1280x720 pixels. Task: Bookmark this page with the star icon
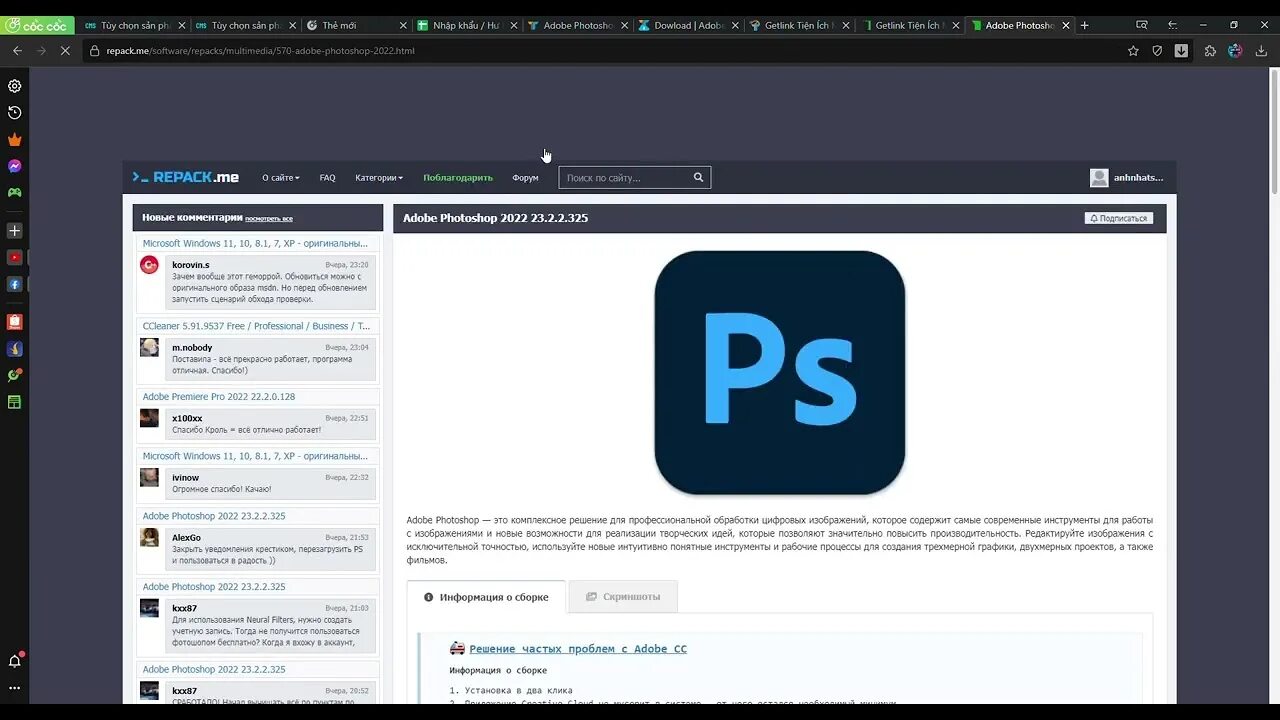tap(1133, 50)
